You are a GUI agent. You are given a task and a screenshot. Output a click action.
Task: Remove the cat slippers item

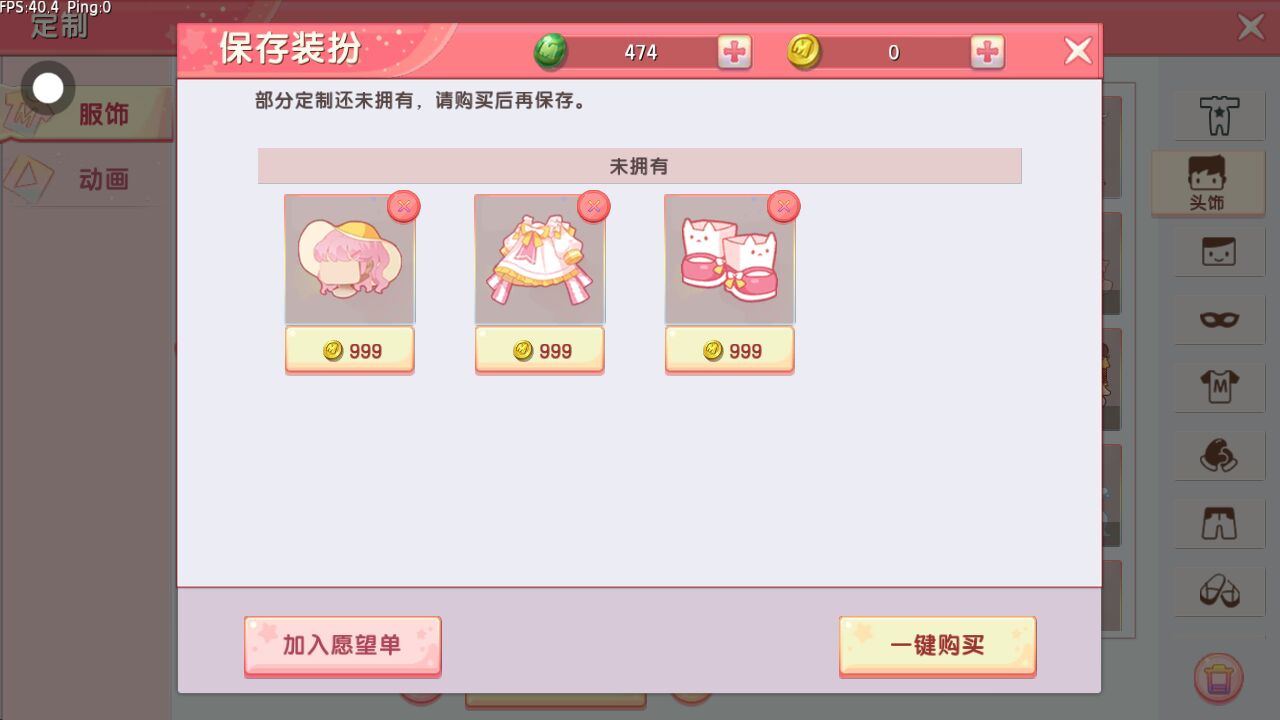tap(784, 206)
